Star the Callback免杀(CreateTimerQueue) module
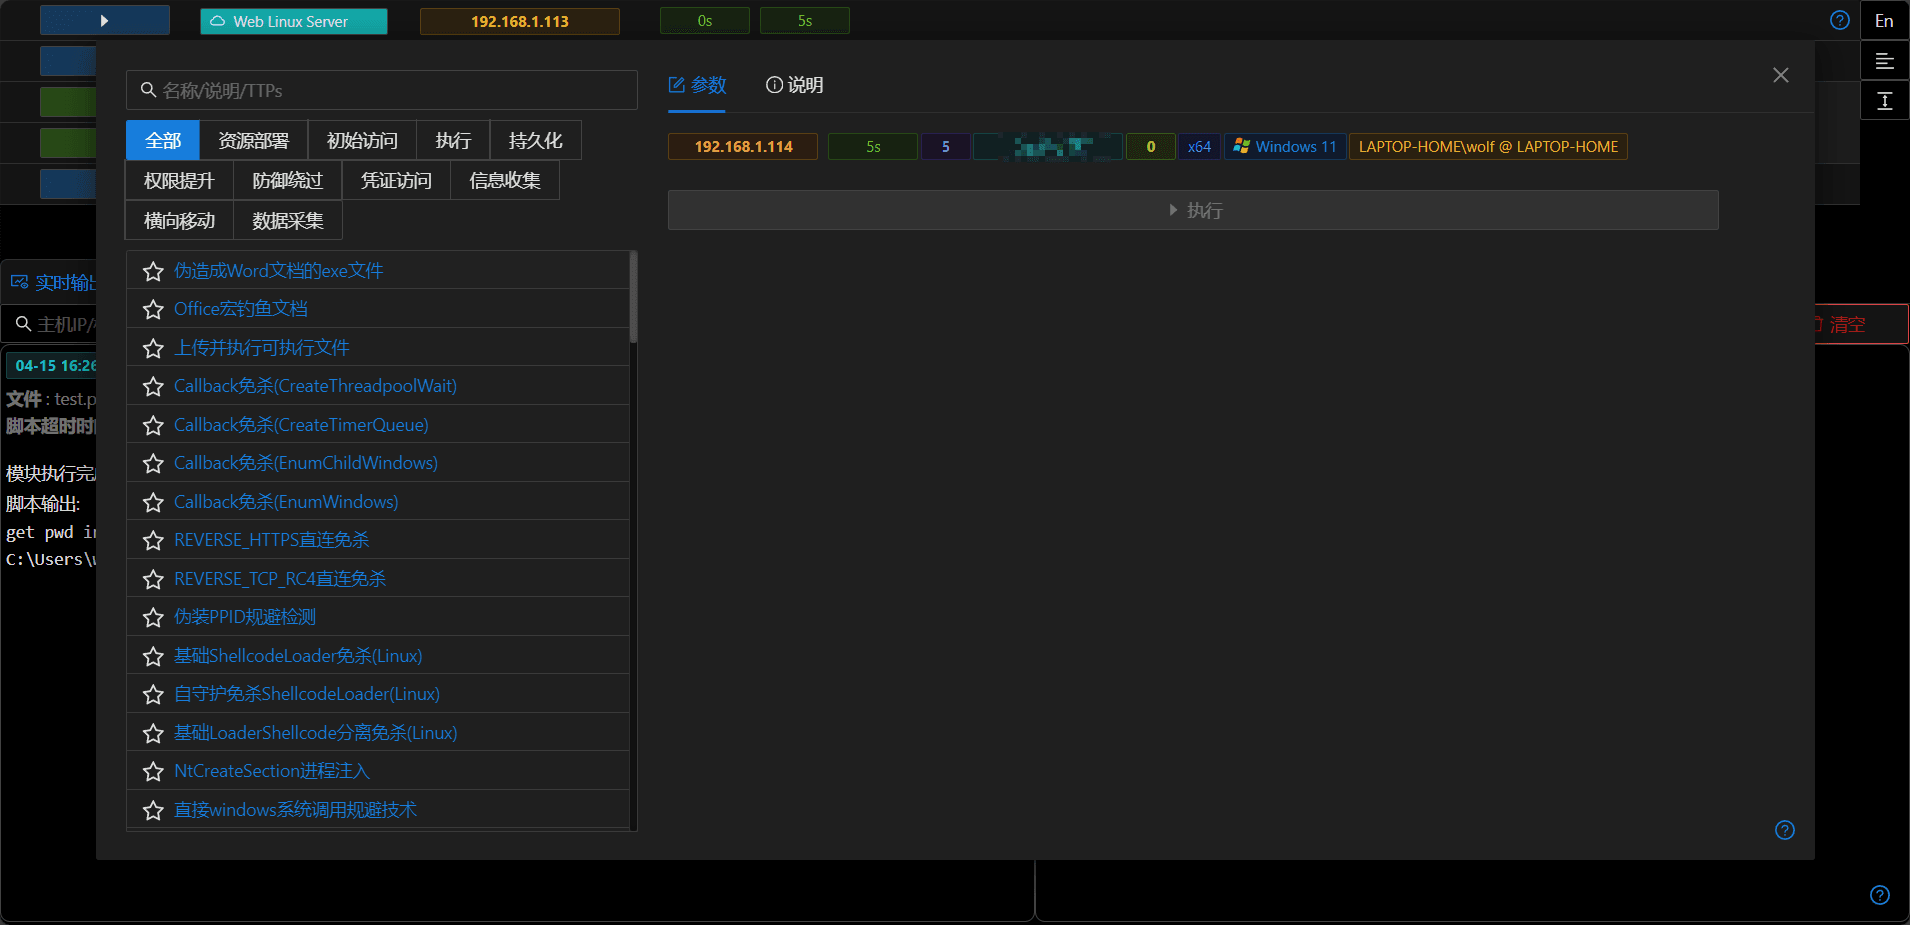1910x925 pixels. tap(153, 425)
